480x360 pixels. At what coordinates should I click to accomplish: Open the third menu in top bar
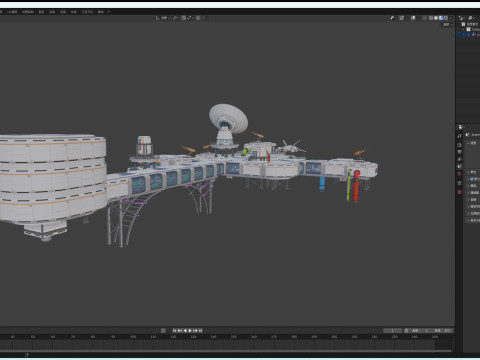click(28, 12)
